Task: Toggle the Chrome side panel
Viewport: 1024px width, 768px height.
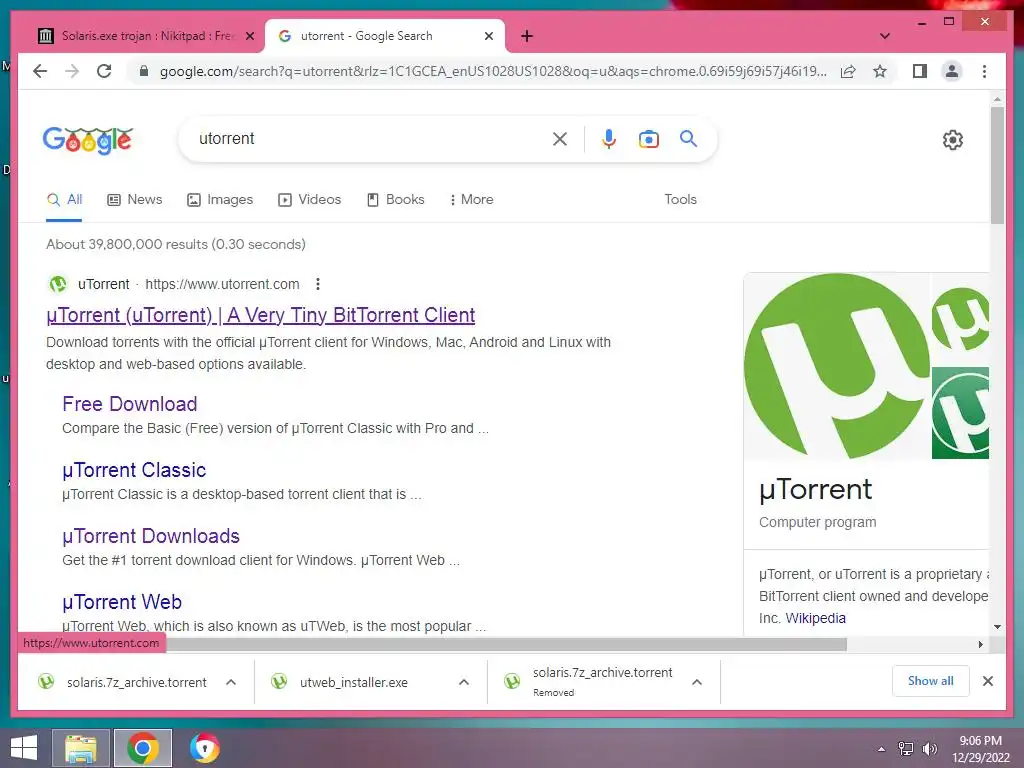Action: coord(920,71)
